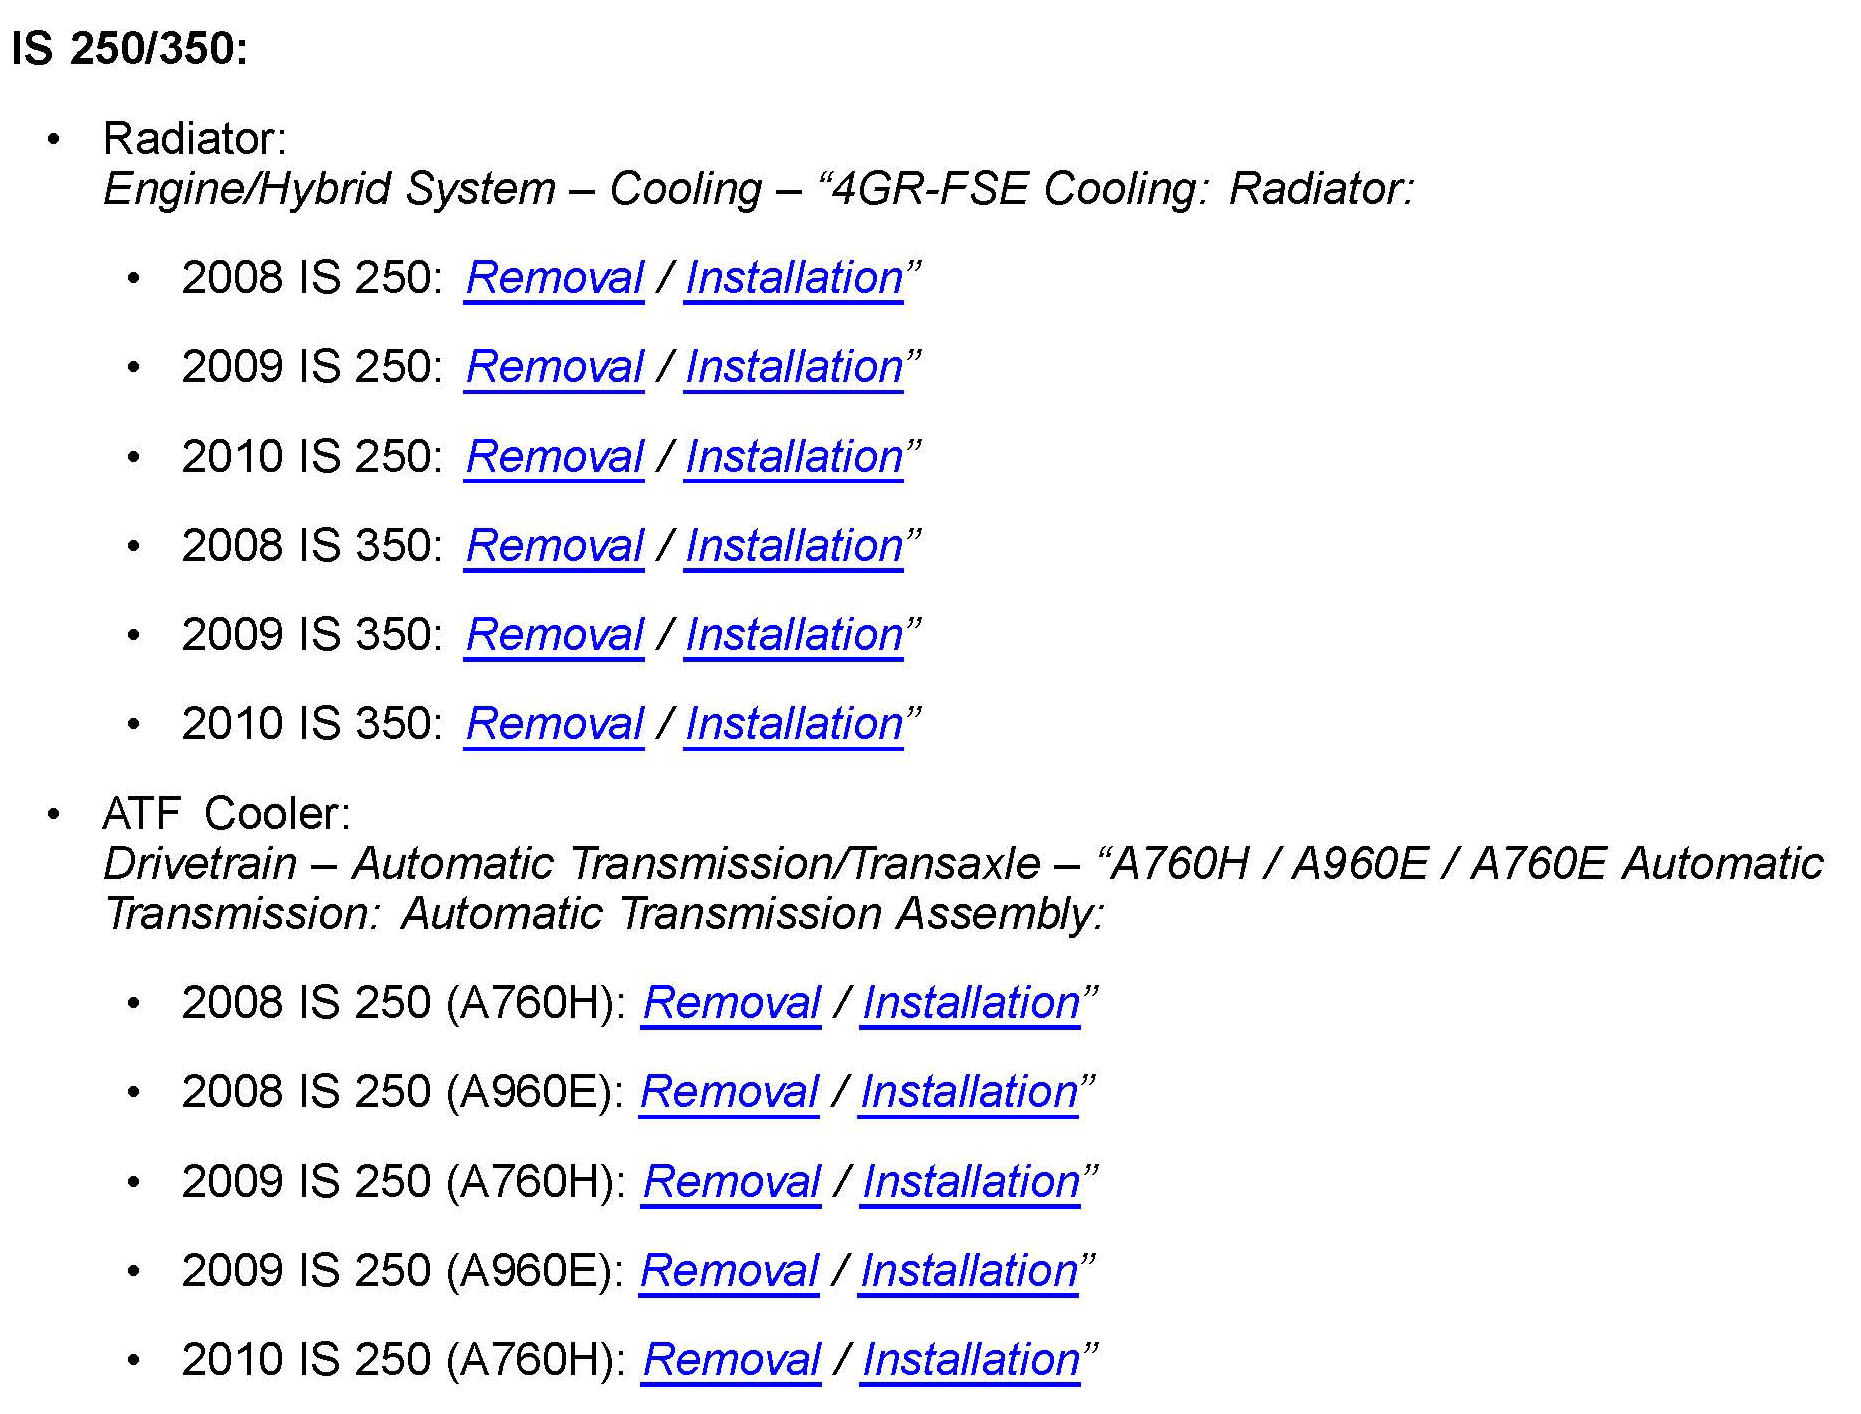1861x1414 pixels.
Task: Click 2008 IS 250 (A960E) Removal link
Action: coord(729,1092)
